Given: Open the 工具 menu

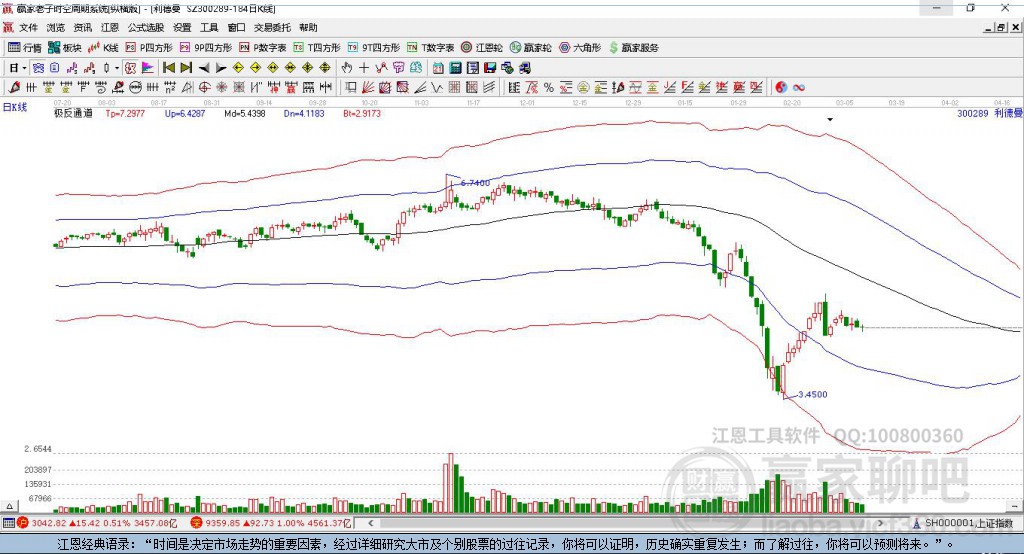Looking at the screenshot, I should pos(209,27).
